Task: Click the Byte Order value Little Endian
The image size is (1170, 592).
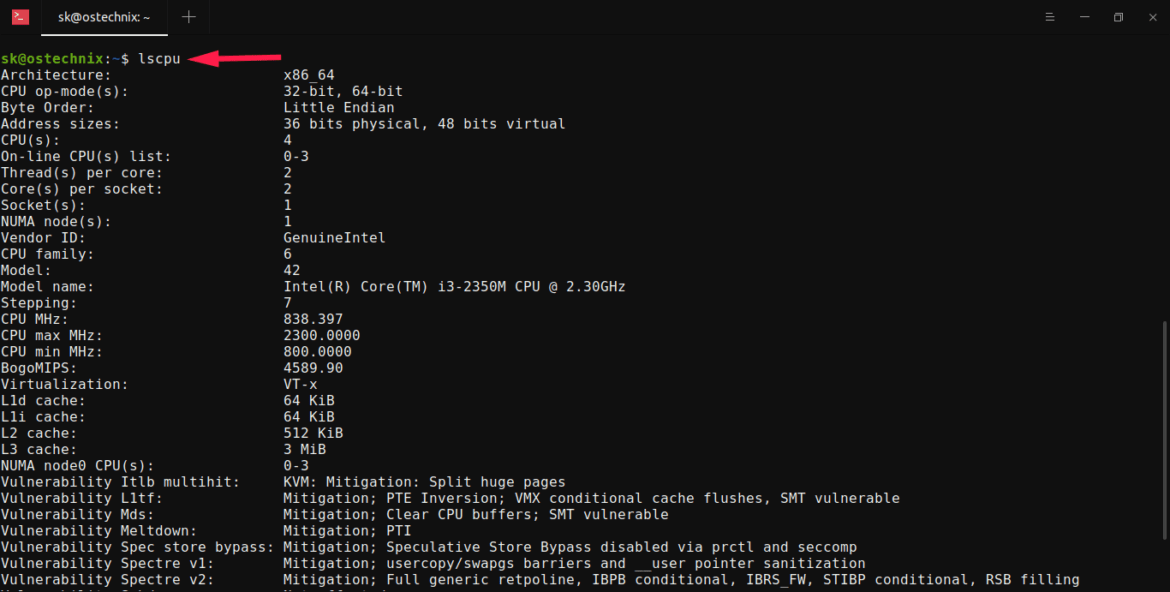Action: tap(338, 107)
